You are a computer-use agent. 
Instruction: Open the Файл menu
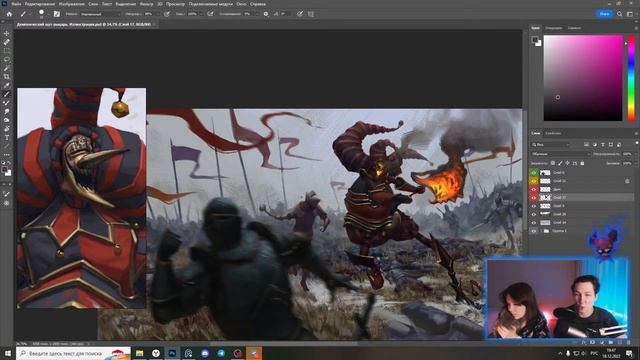pyautogui.click(x=16, y=4)
